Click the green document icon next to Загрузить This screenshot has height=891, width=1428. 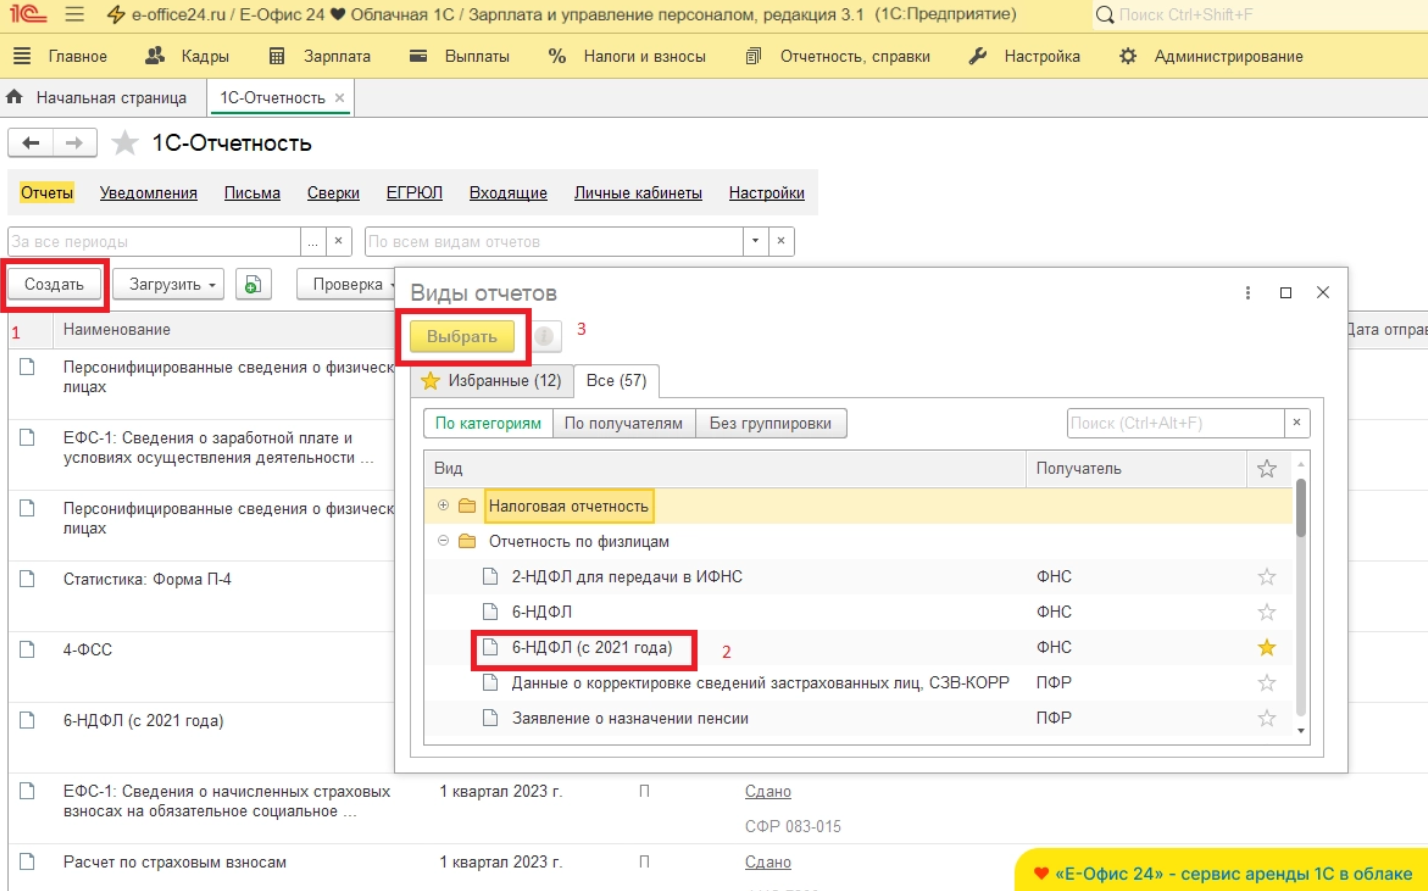(253, 285)
